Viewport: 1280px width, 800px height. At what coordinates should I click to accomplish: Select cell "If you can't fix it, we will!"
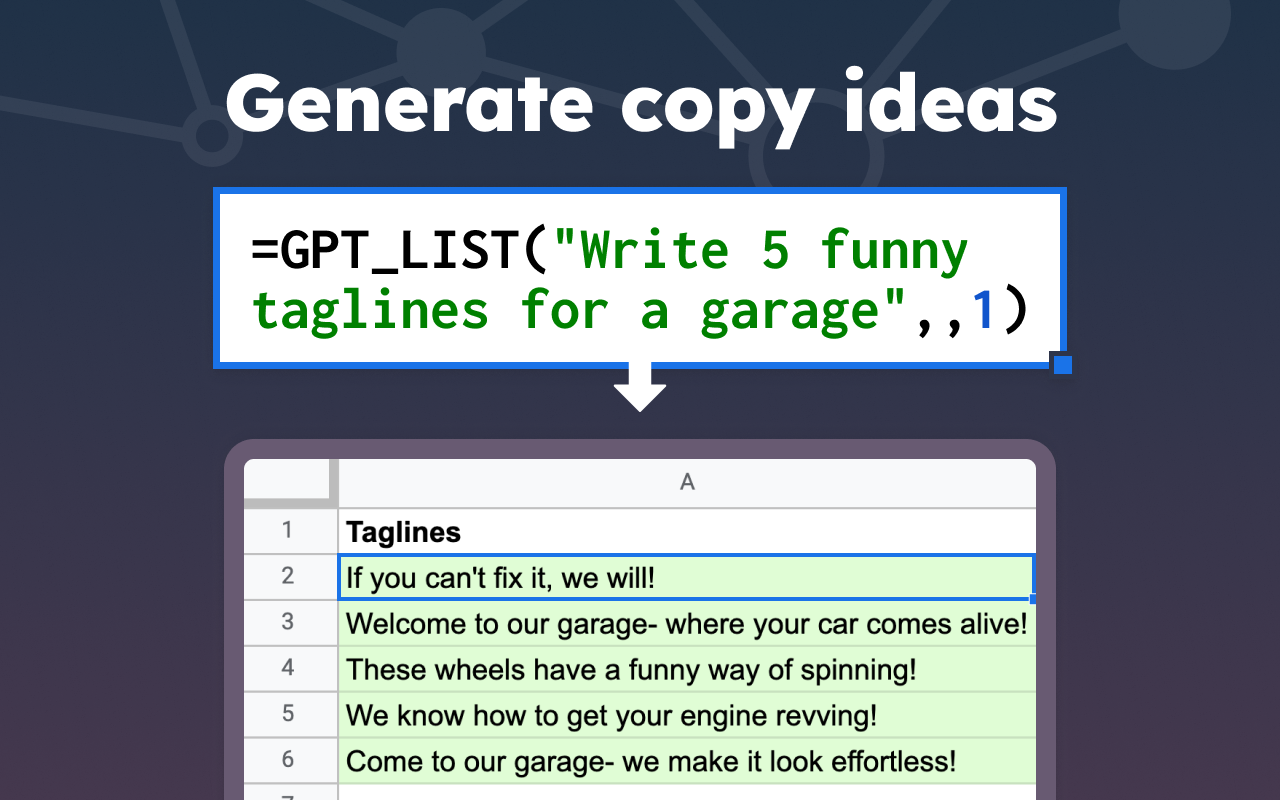[x=686, y=577]
